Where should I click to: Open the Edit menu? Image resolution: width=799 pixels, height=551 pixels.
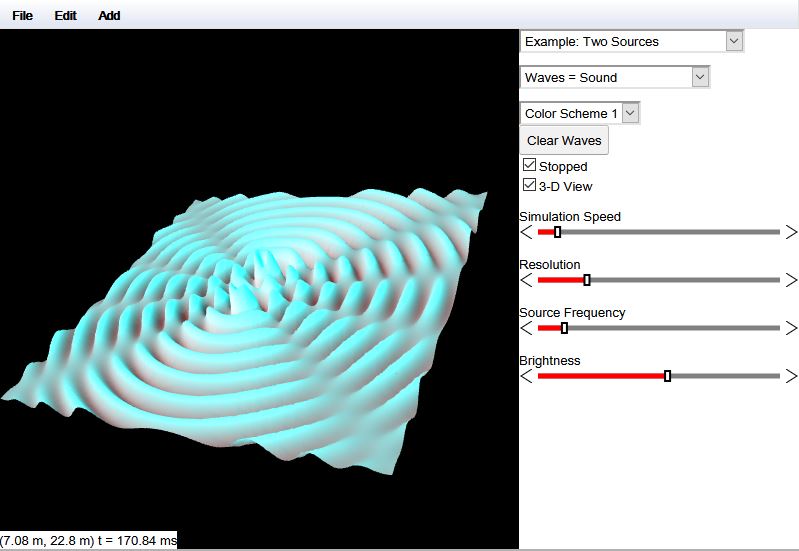pos(66,16)
